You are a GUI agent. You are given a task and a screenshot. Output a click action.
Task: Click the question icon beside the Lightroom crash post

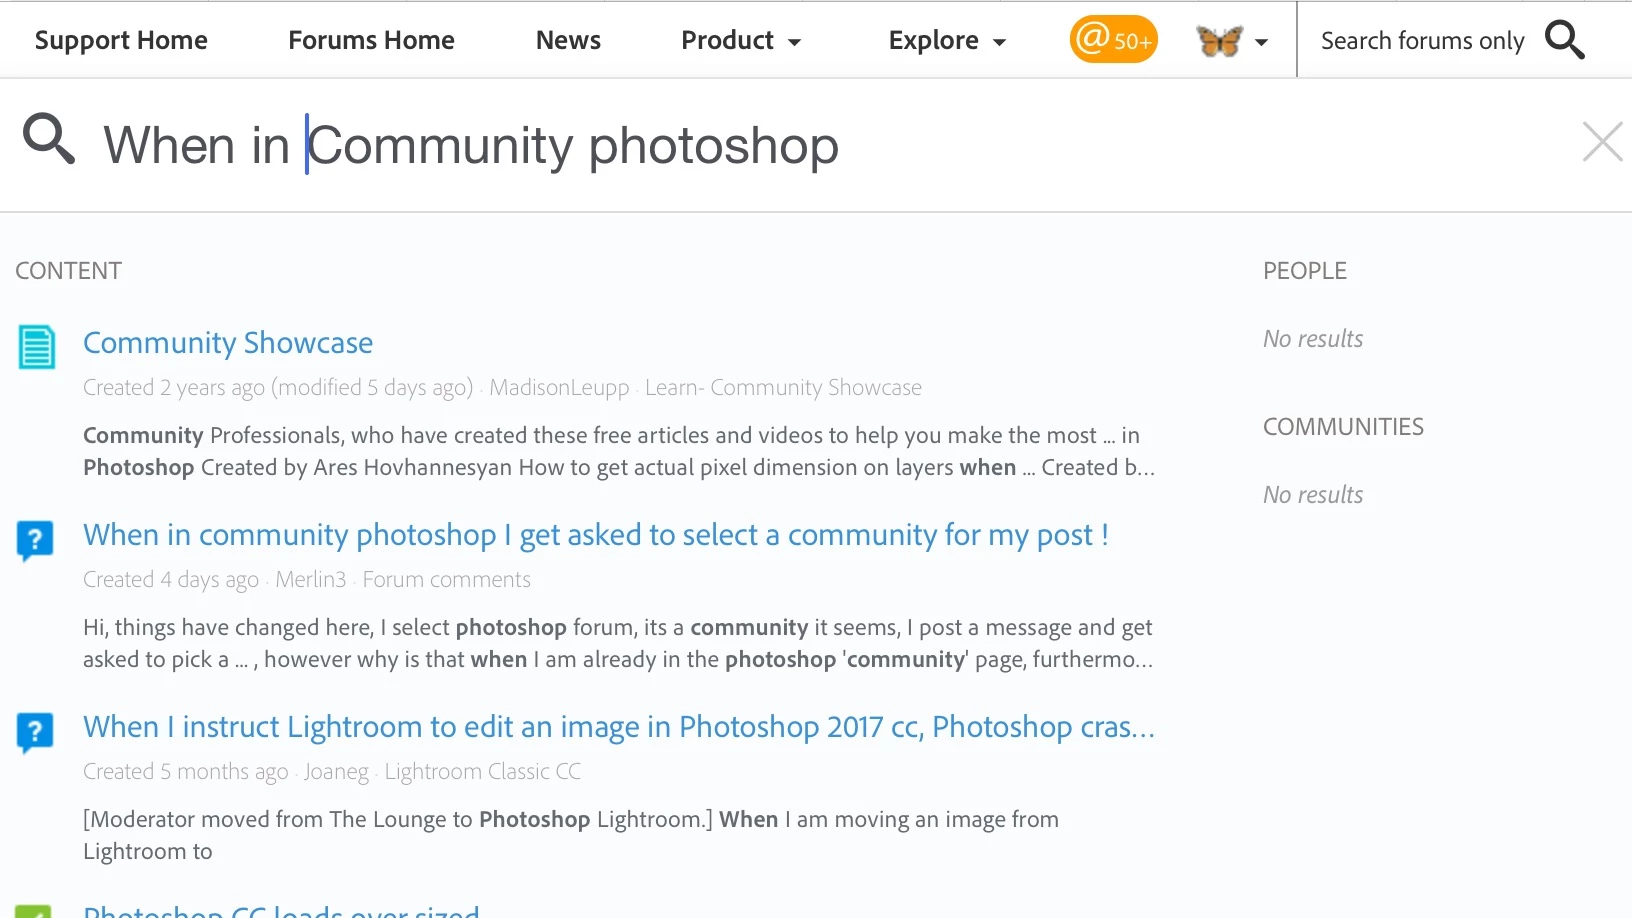35,732
